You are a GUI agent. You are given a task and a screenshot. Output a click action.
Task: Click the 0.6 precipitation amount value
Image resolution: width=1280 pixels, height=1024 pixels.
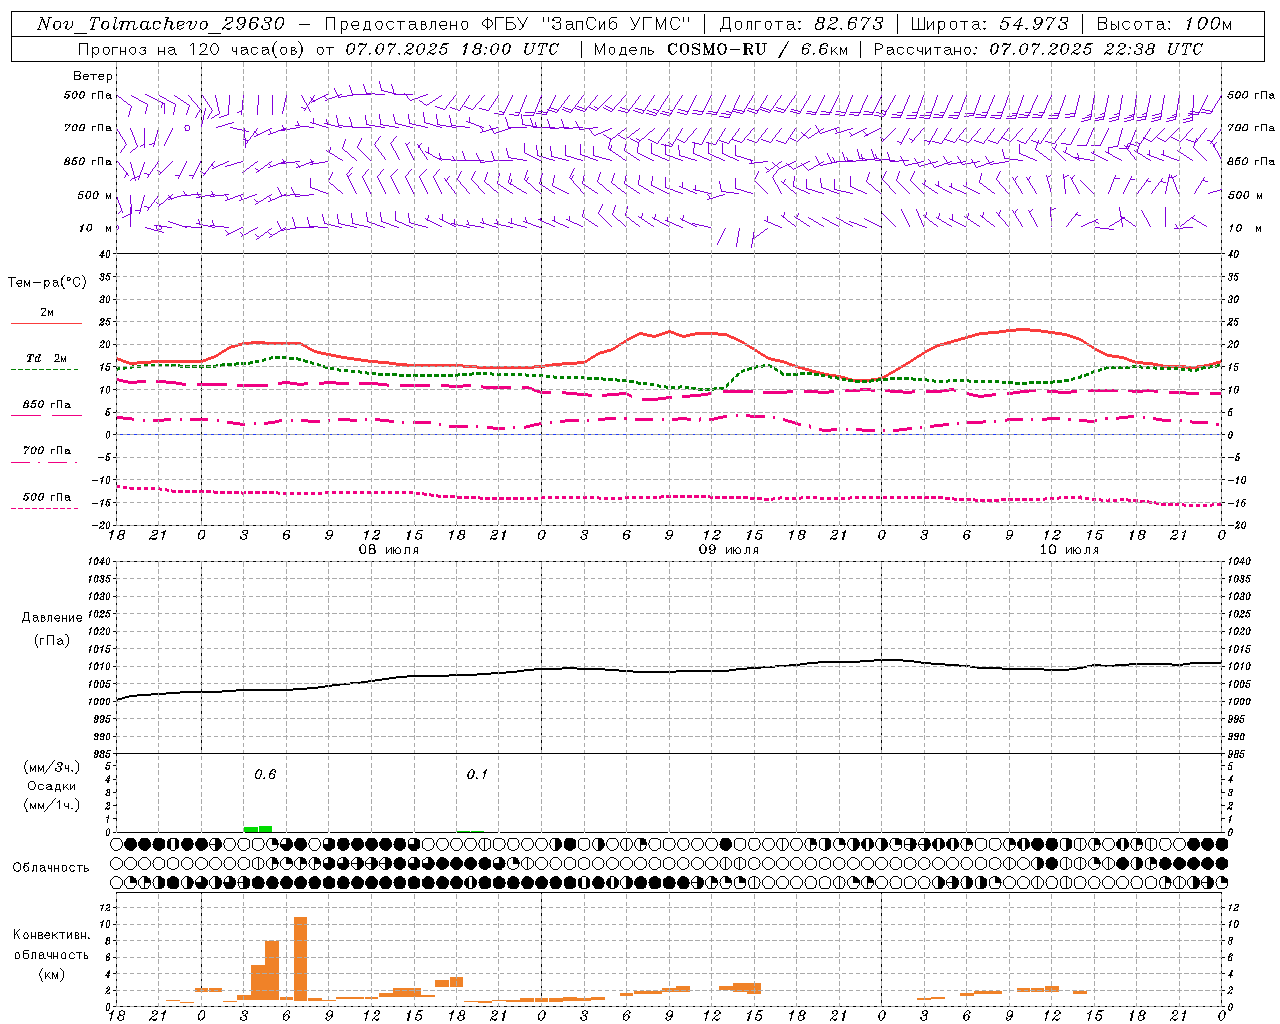(265, 774)
